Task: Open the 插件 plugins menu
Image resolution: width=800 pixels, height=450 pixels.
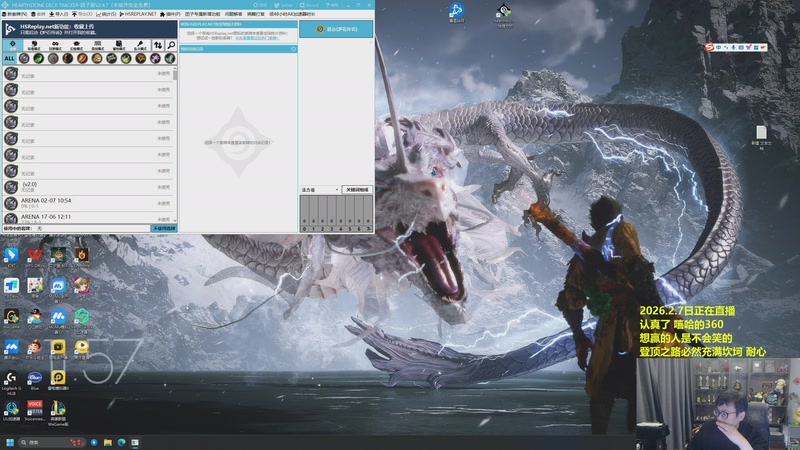Action: point(170,14)
